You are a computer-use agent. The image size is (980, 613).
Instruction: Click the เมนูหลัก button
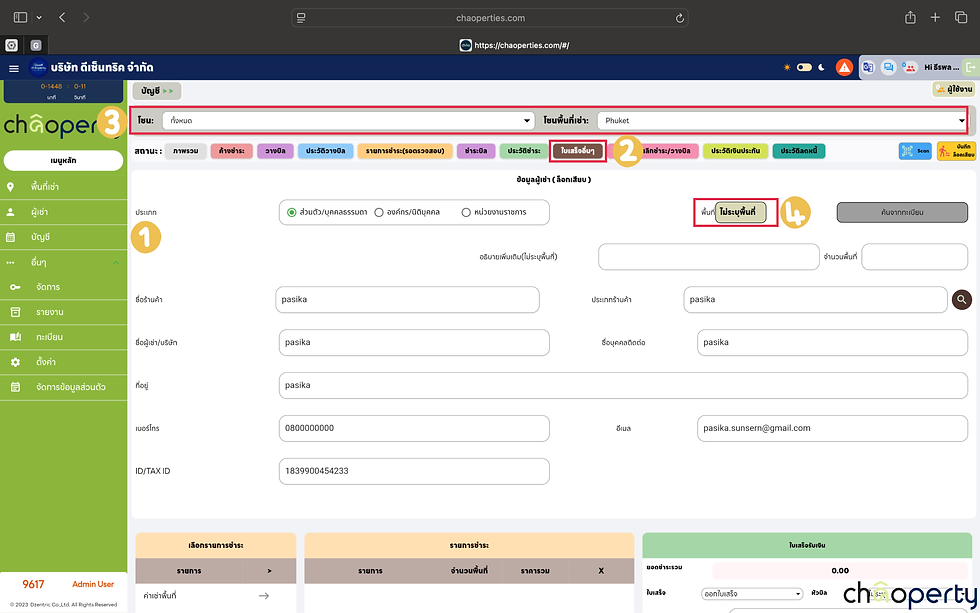click(x=63, y=161)
